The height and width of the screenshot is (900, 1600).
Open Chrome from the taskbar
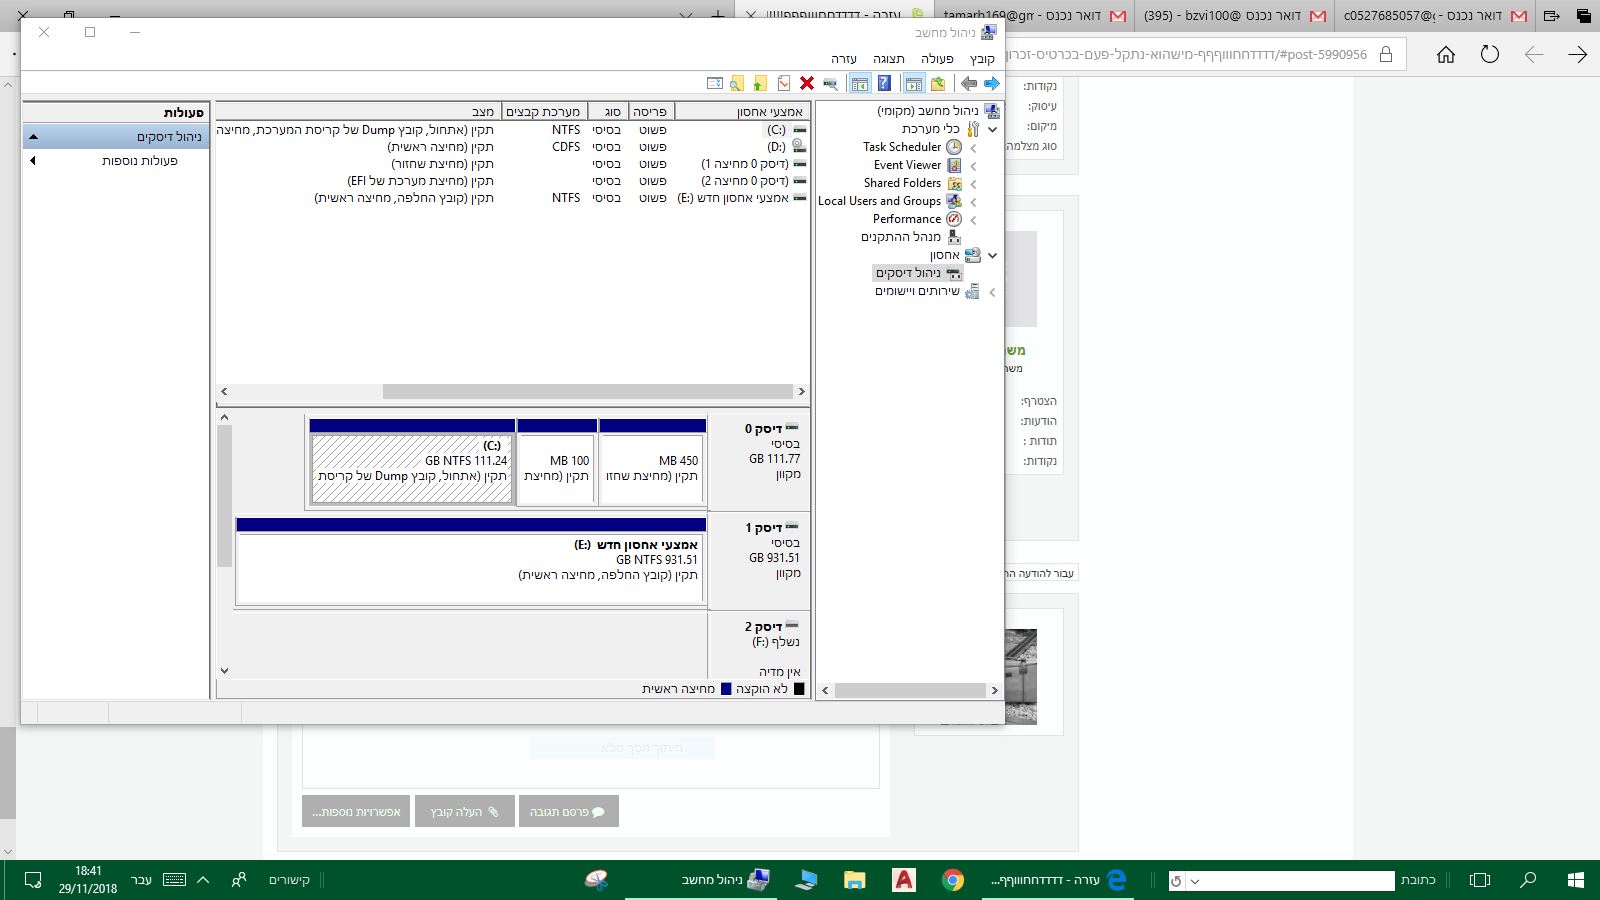(x=953, y=880)
